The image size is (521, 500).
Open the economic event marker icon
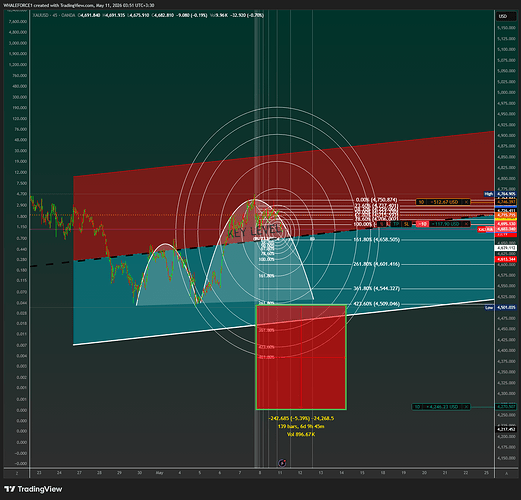coord(282,463)
